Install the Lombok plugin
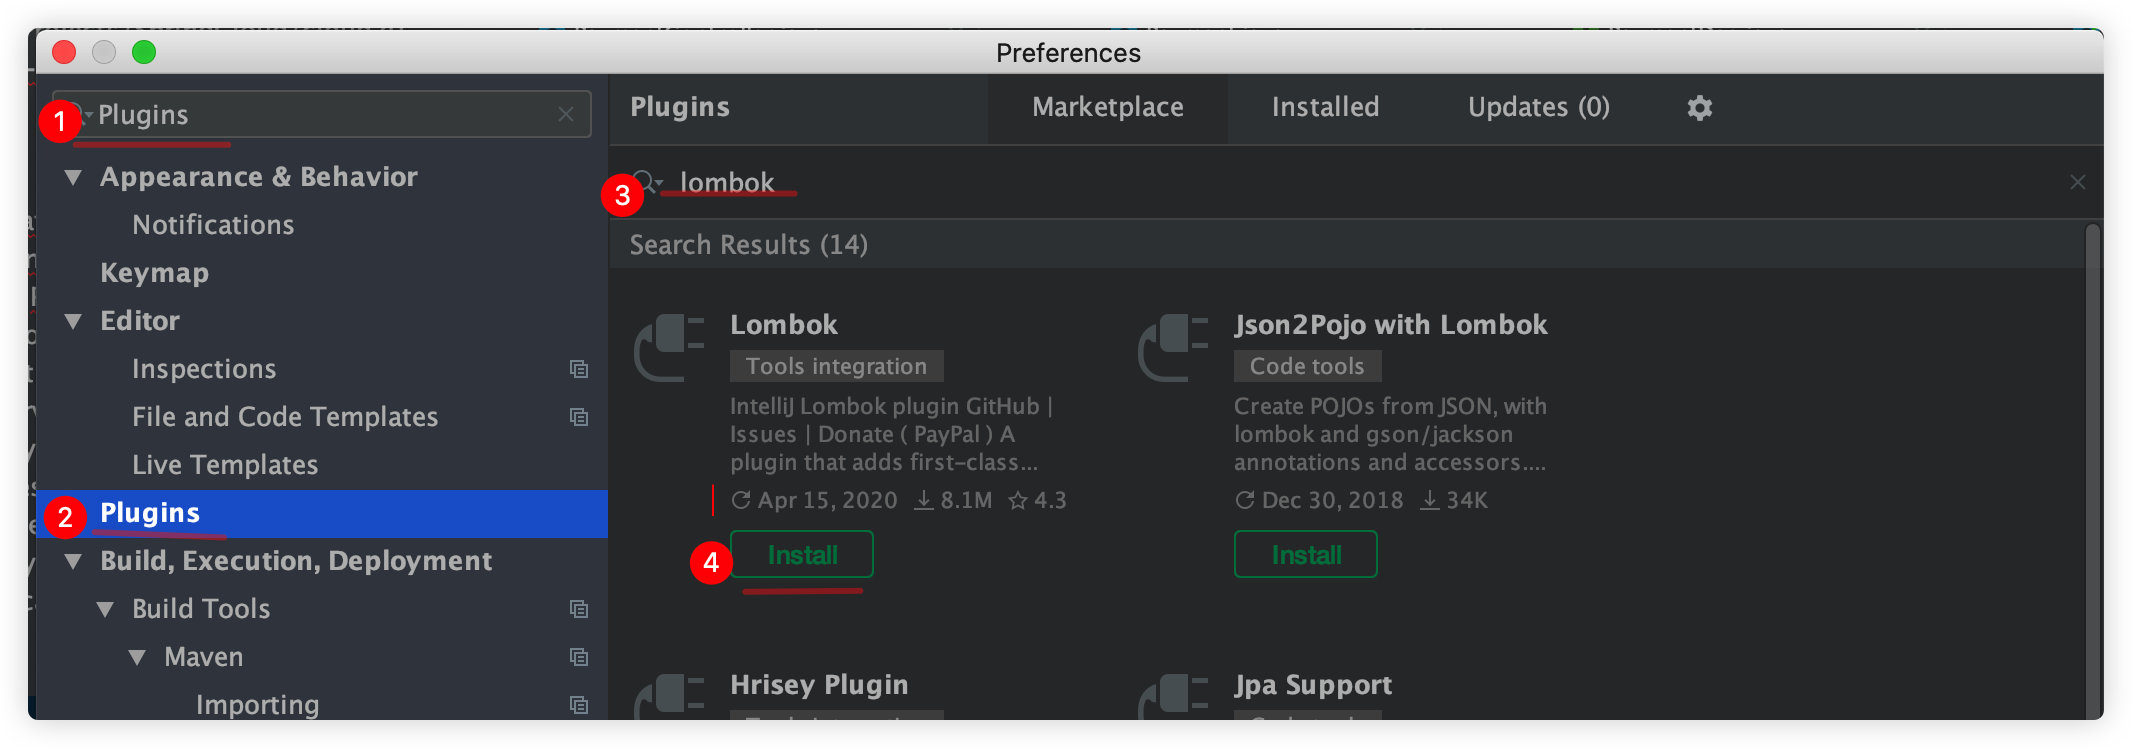 pyautogui.click(x=800, y=554)
